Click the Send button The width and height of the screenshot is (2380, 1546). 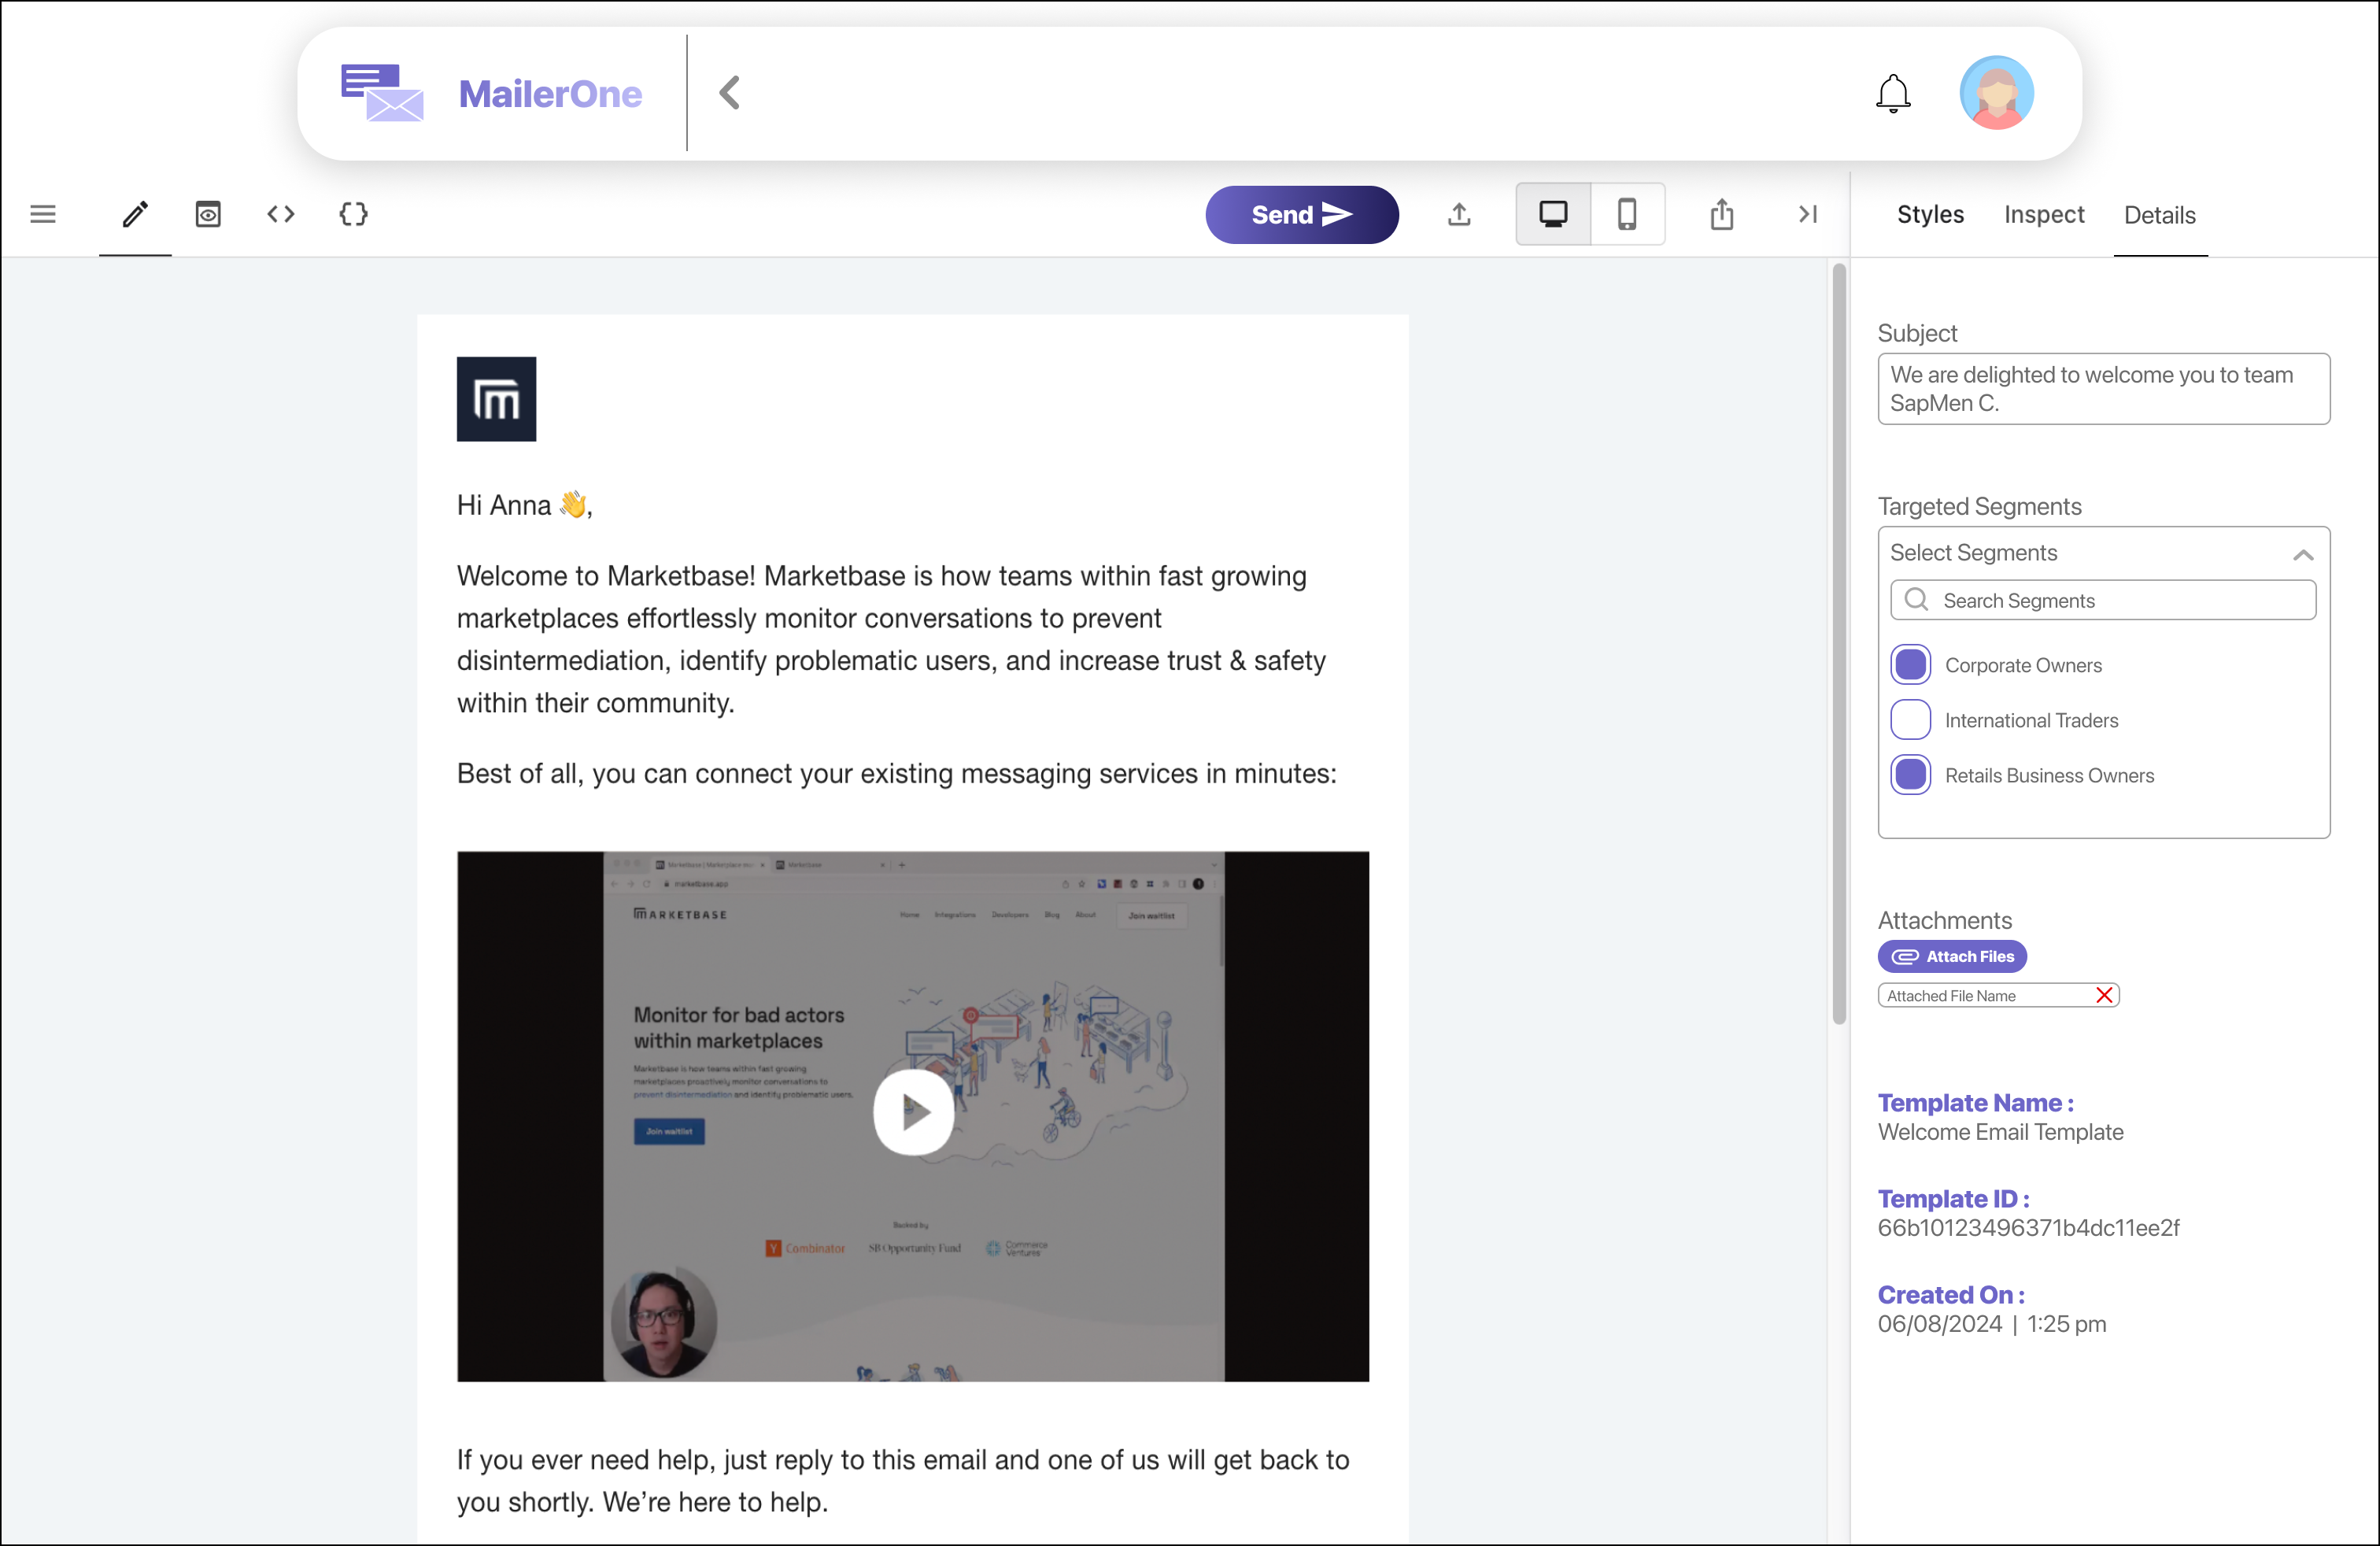pyautogui.click(x=1302, y=214)
